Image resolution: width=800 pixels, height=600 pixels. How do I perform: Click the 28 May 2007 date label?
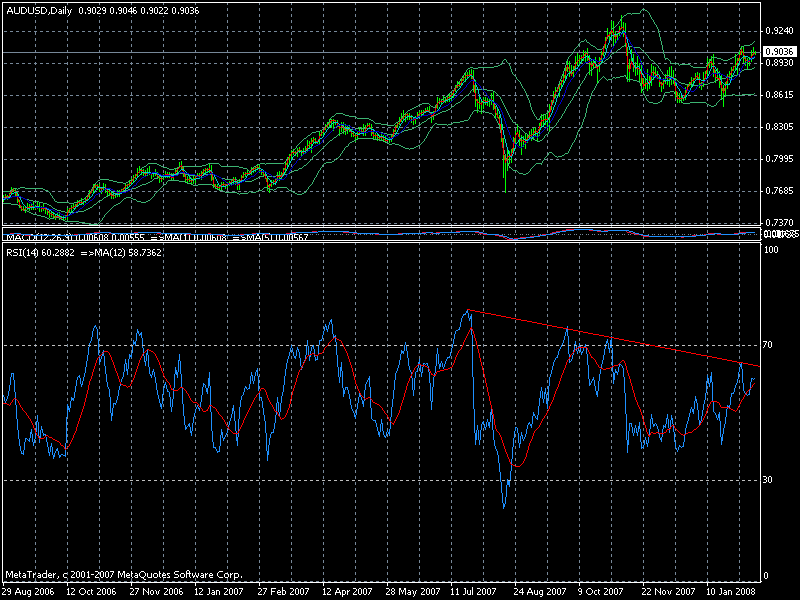(413, 592)
